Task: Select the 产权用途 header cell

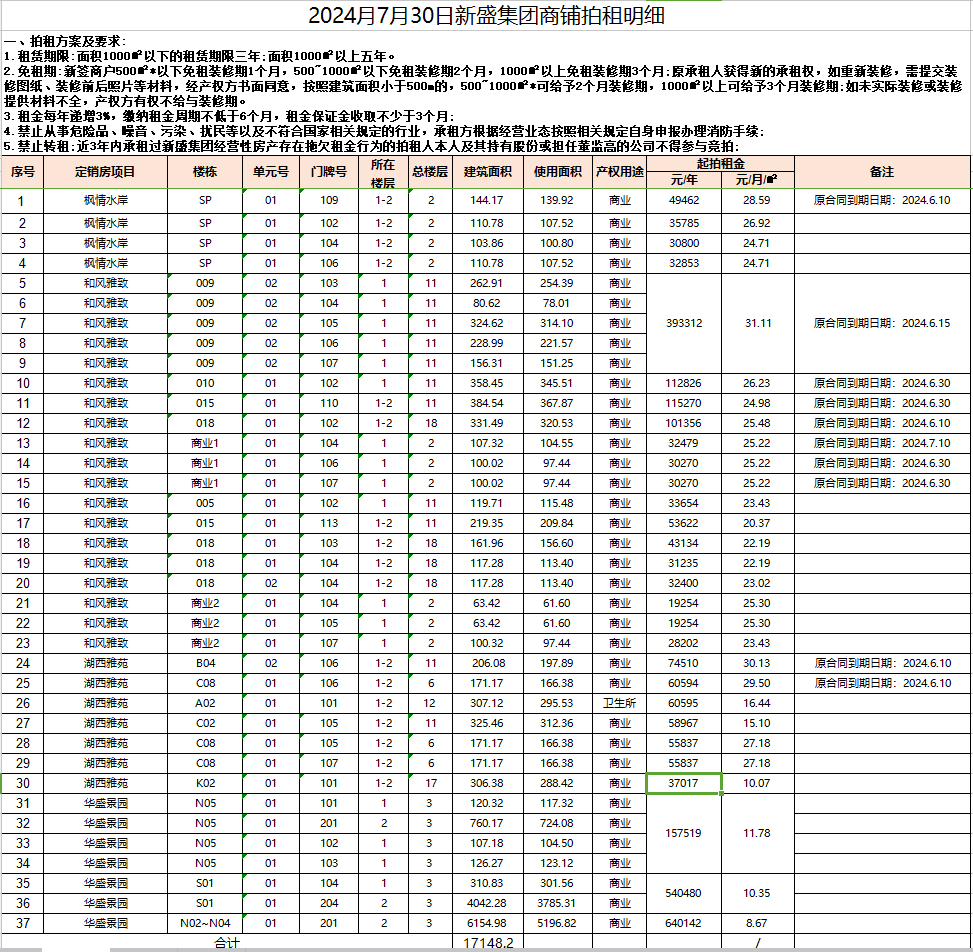Action: (x=619, y=172)
